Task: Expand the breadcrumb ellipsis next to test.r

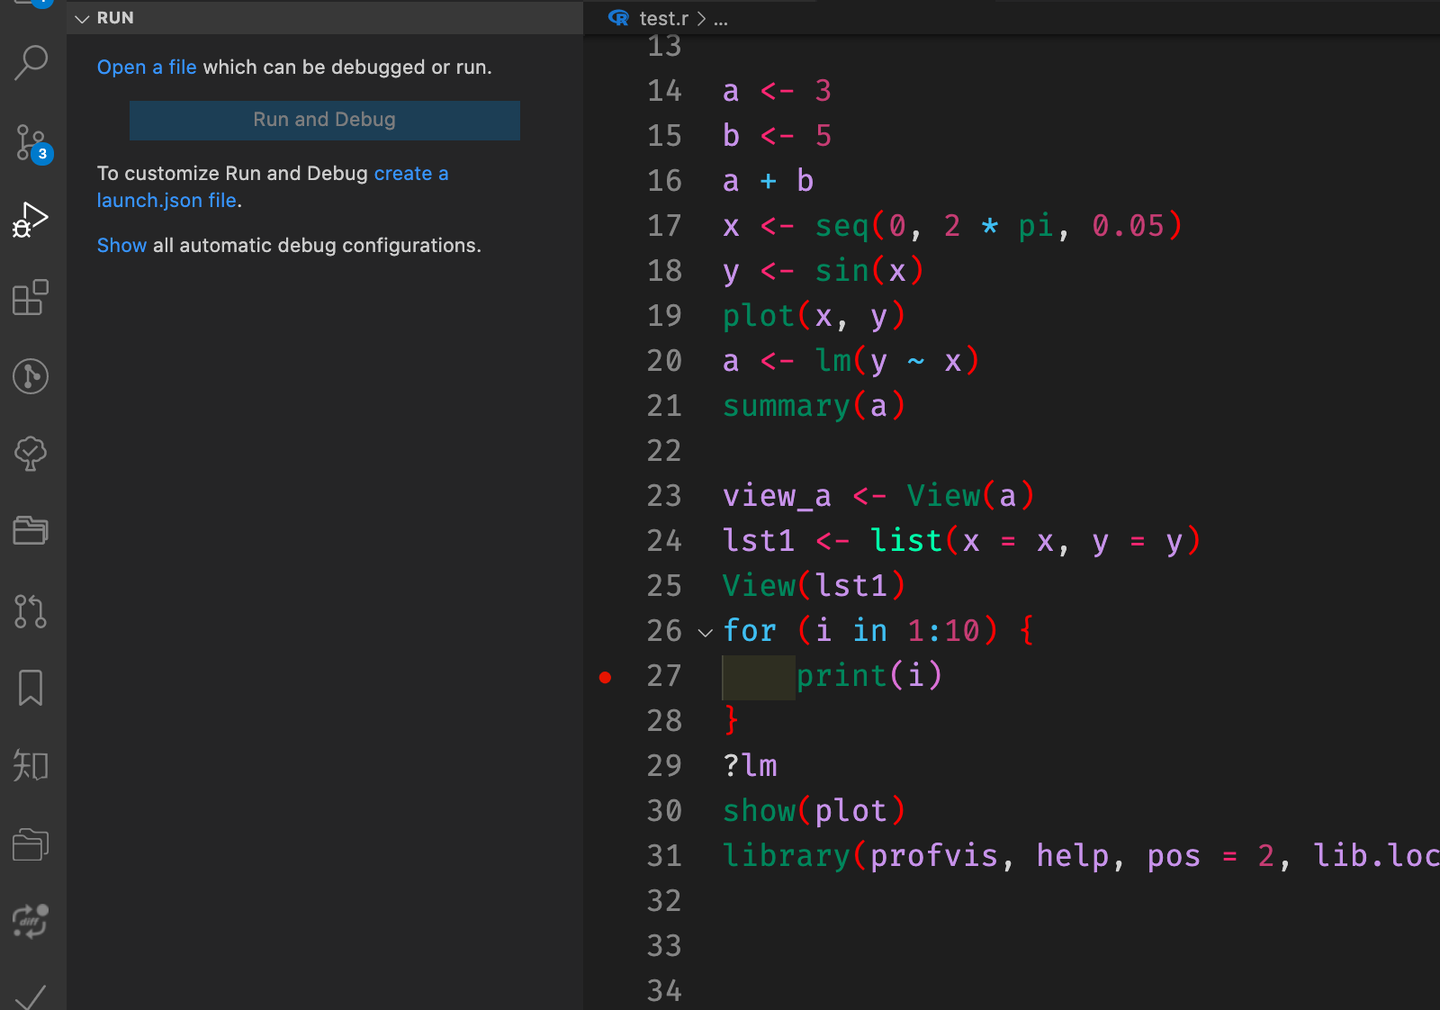Action: pos(722,18)
